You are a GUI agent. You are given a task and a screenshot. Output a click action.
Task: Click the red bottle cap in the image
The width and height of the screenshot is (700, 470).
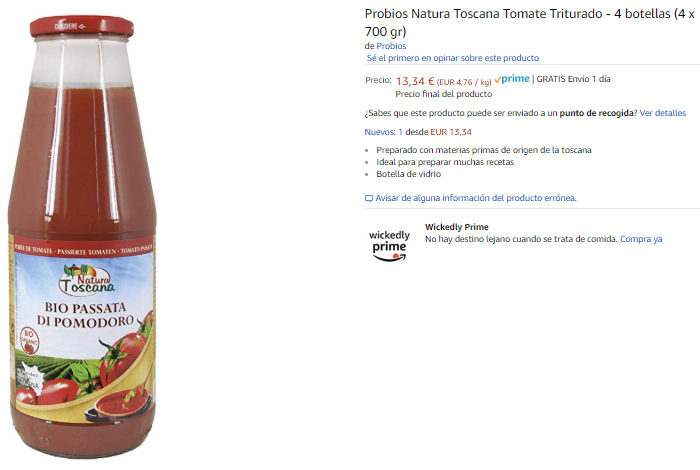coord(82,27)
